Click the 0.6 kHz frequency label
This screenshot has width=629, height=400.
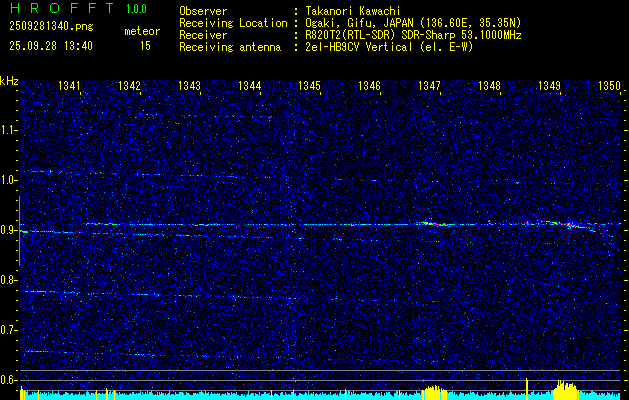9,379
